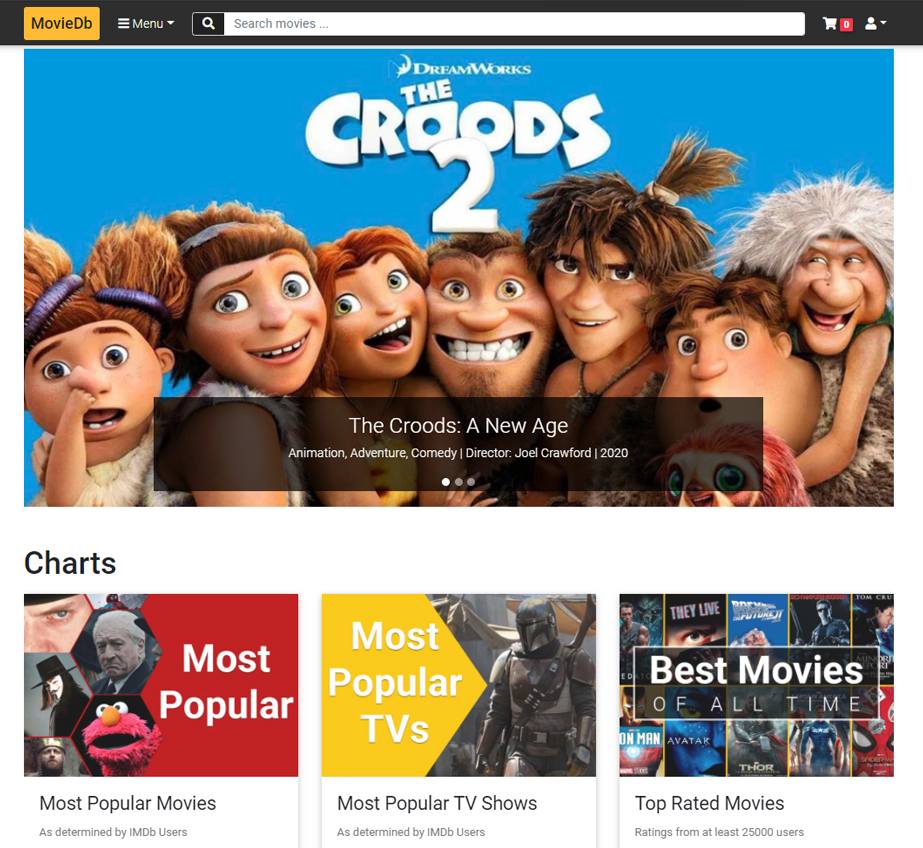Screen dimensions: 923x848
Task: Click the red cart count badge
Action: pyautogui.click(x=846, y=24)
